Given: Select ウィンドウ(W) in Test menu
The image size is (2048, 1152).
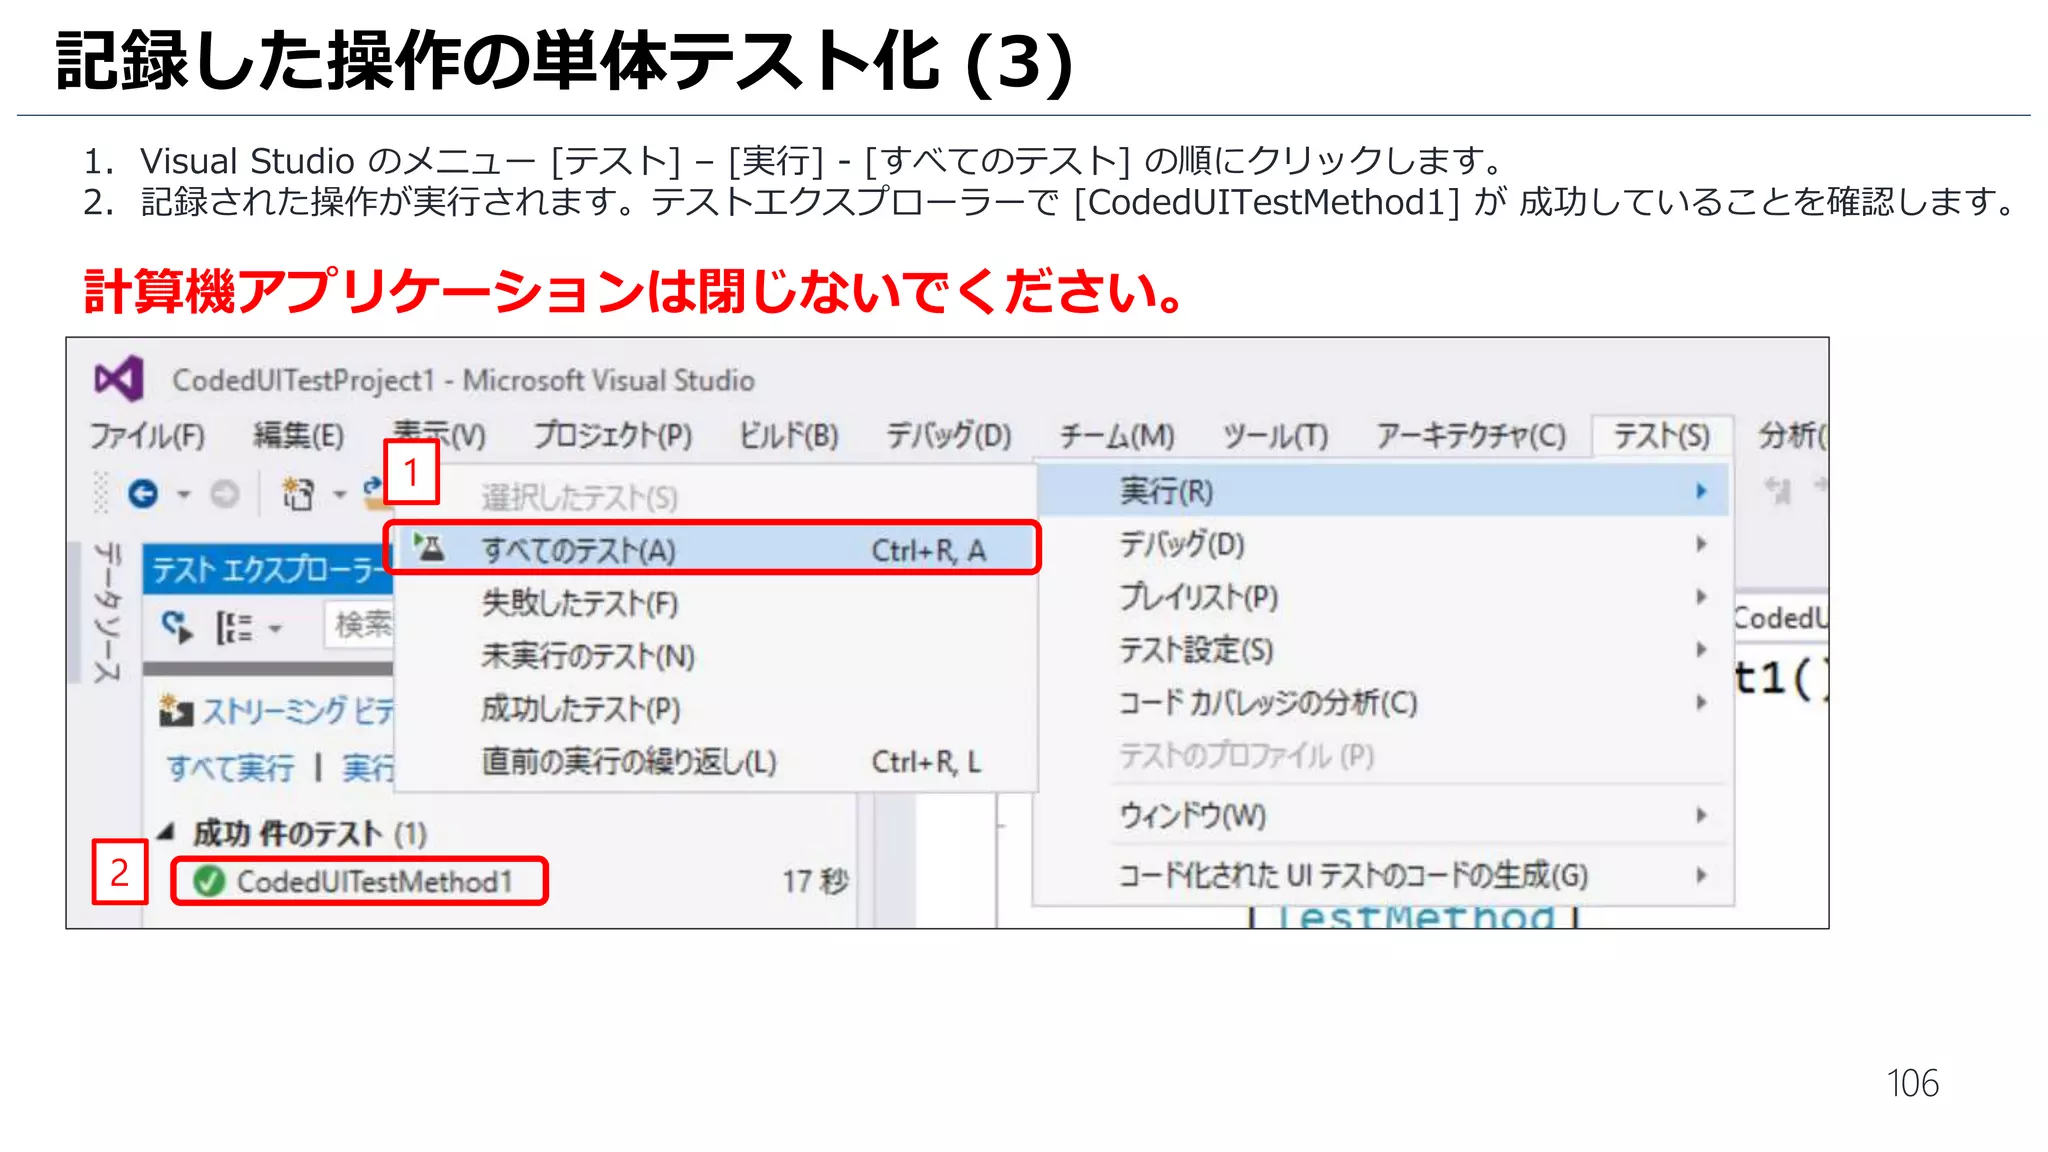Looking at the screenshot, I should [x=1383, y=816].
